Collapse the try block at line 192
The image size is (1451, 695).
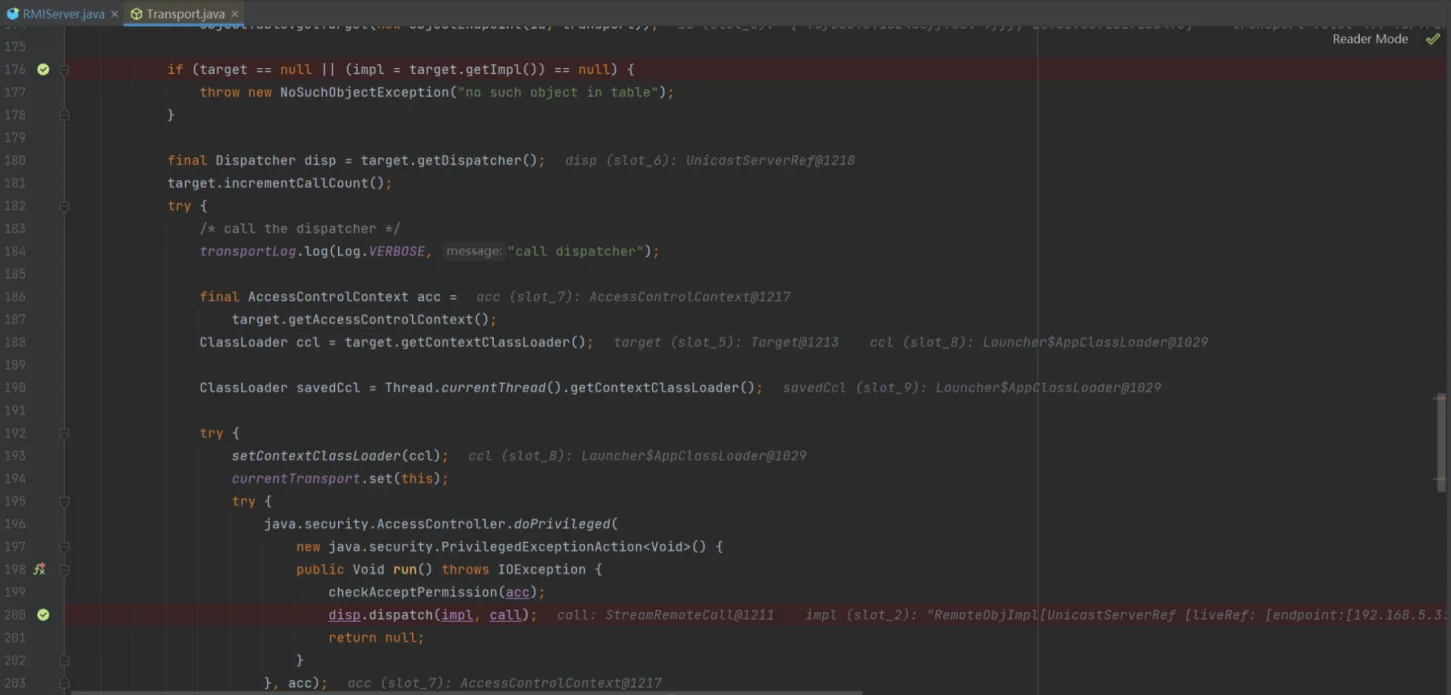(64, 433)
